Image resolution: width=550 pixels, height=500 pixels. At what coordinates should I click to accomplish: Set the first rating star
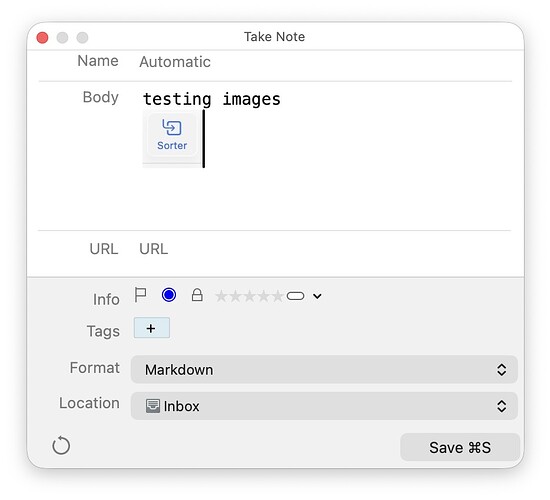coord(221,296)
